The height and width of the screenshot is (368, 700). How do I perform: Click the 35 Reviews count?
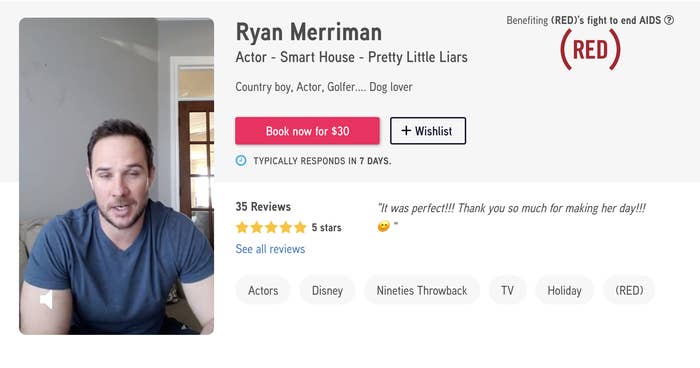263,206
